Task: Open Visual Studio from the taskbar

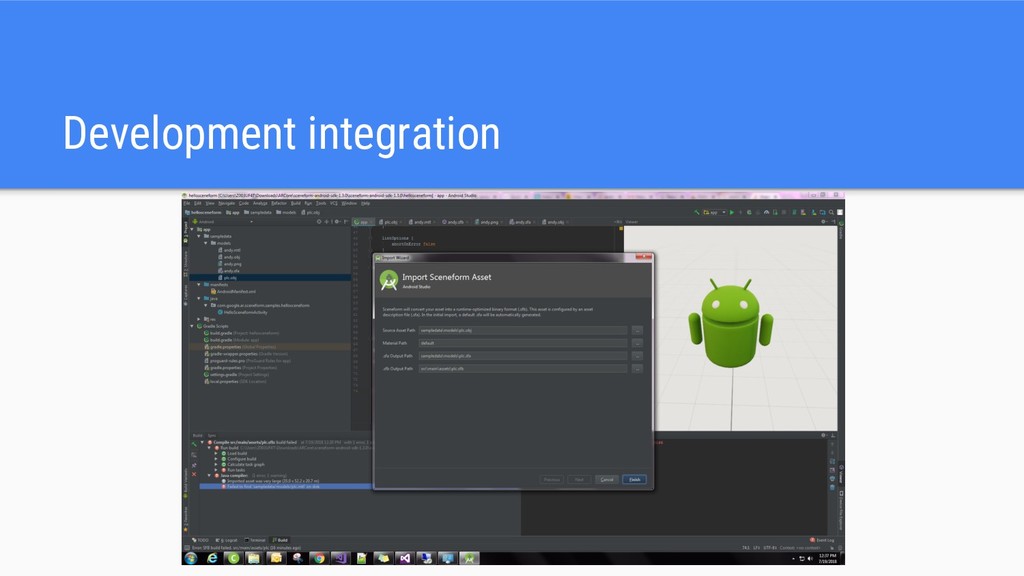Action: point(404,558)
